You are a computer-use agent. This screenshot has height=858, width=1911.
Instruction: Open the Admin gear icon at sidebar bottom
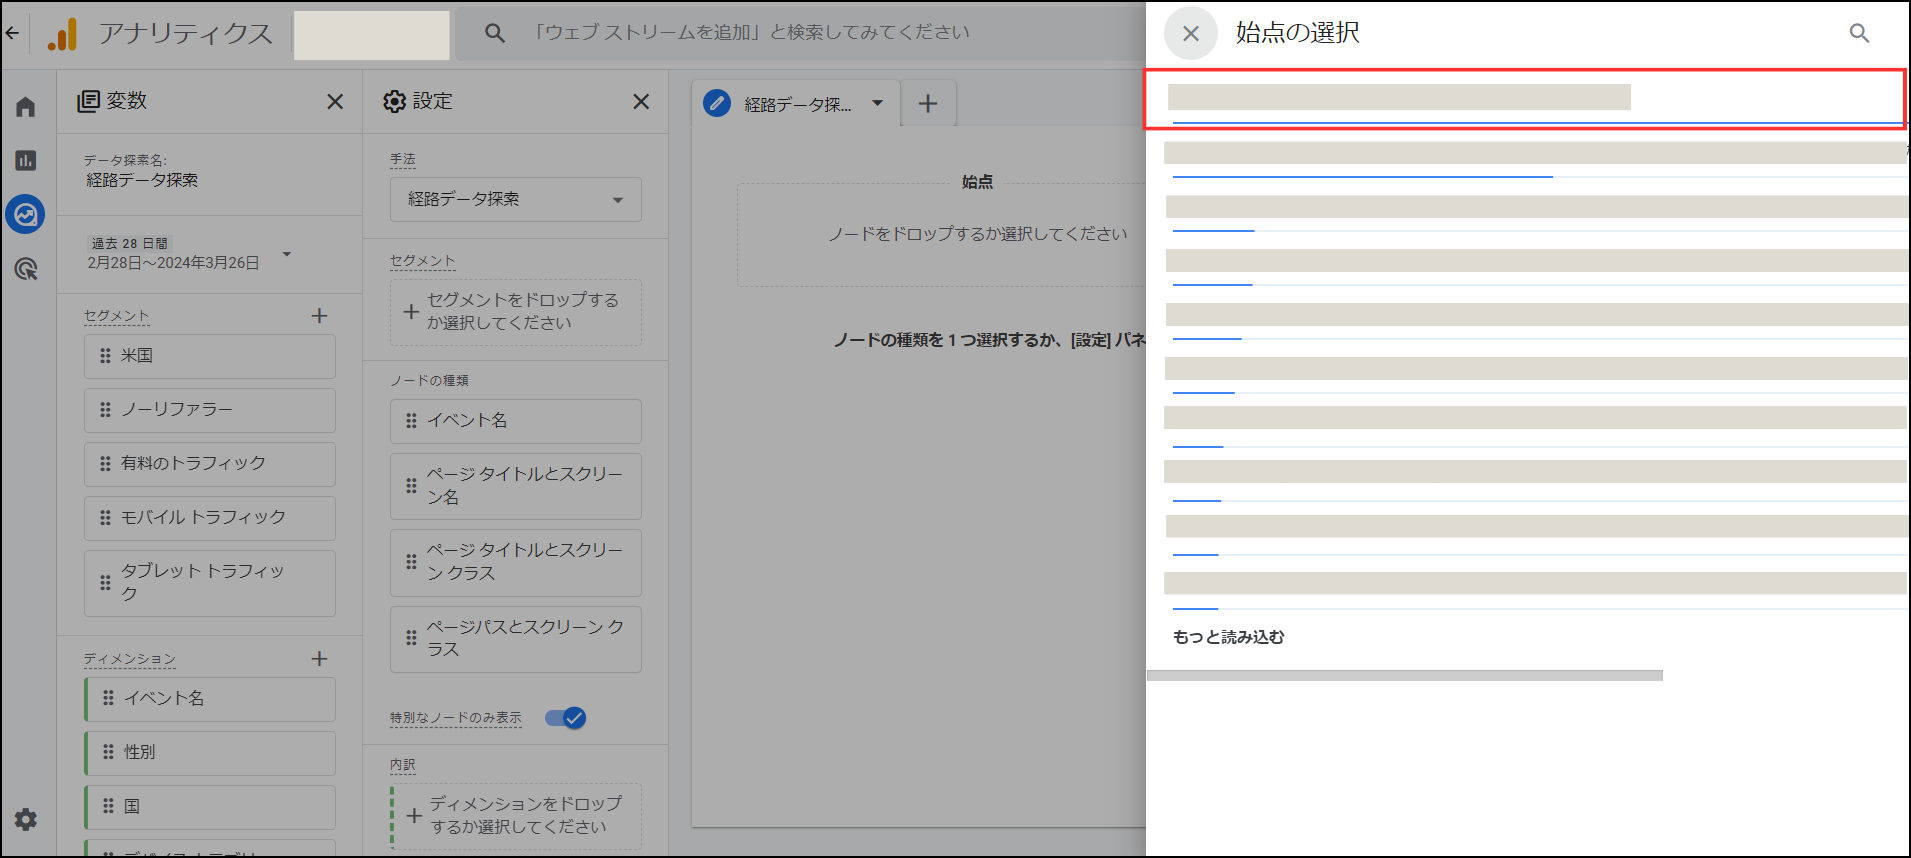pyautogui.click(x=26, y=820)
